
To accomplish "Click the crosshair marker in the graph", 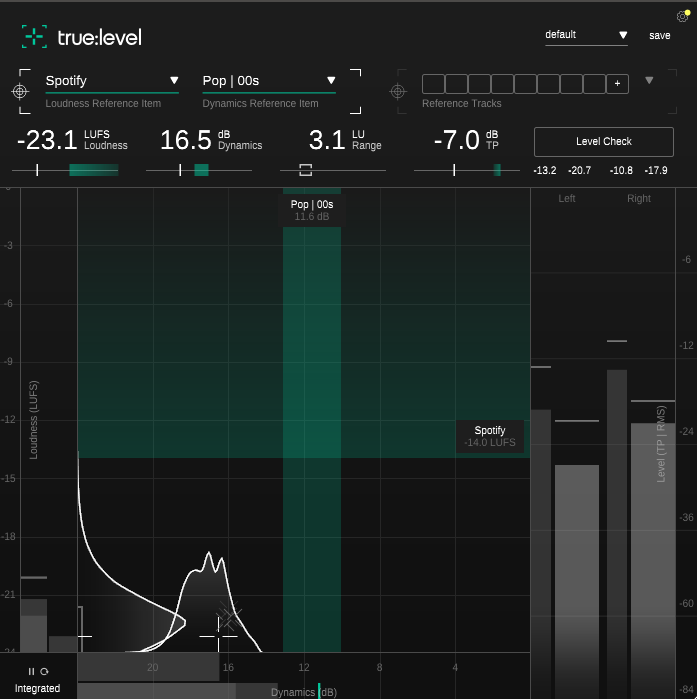I will point(219,634).
